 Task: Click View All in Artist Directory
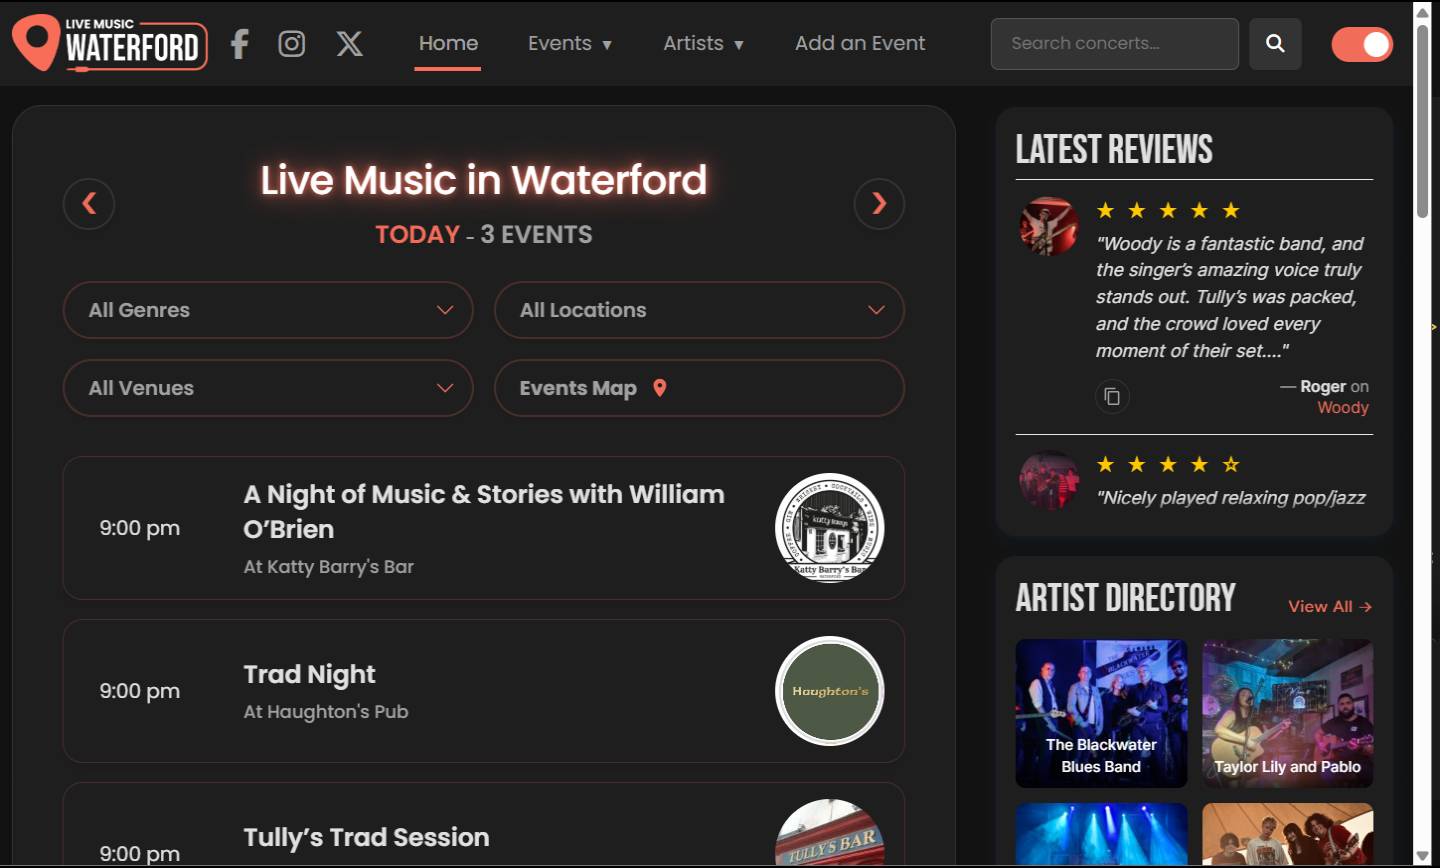click(1330, 606)
